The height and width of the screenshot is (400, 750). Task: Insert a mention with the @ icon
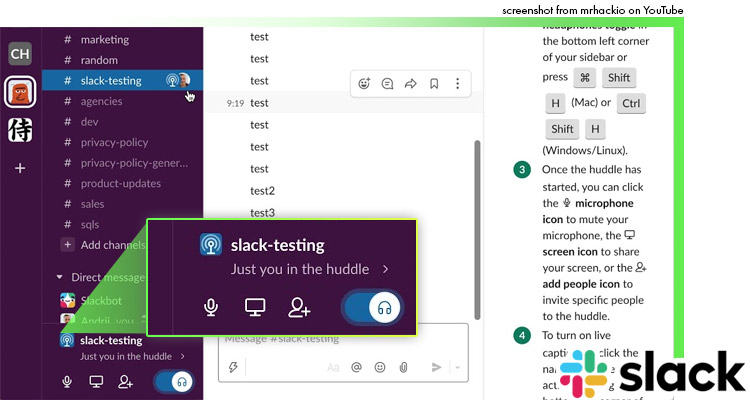coord(356,367)
